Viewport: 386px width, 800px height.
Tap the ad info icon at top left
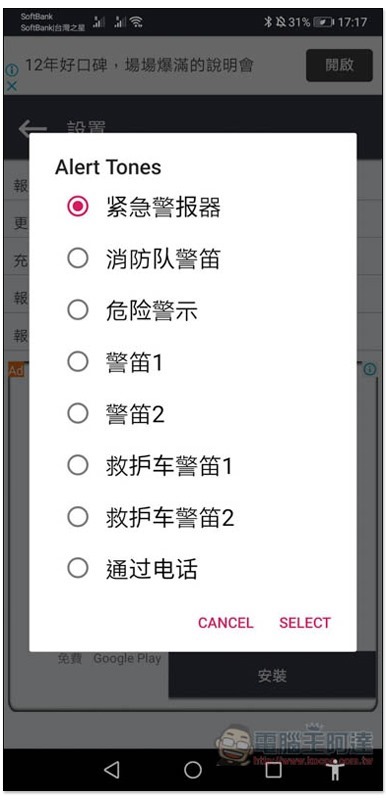coord(11,70)
